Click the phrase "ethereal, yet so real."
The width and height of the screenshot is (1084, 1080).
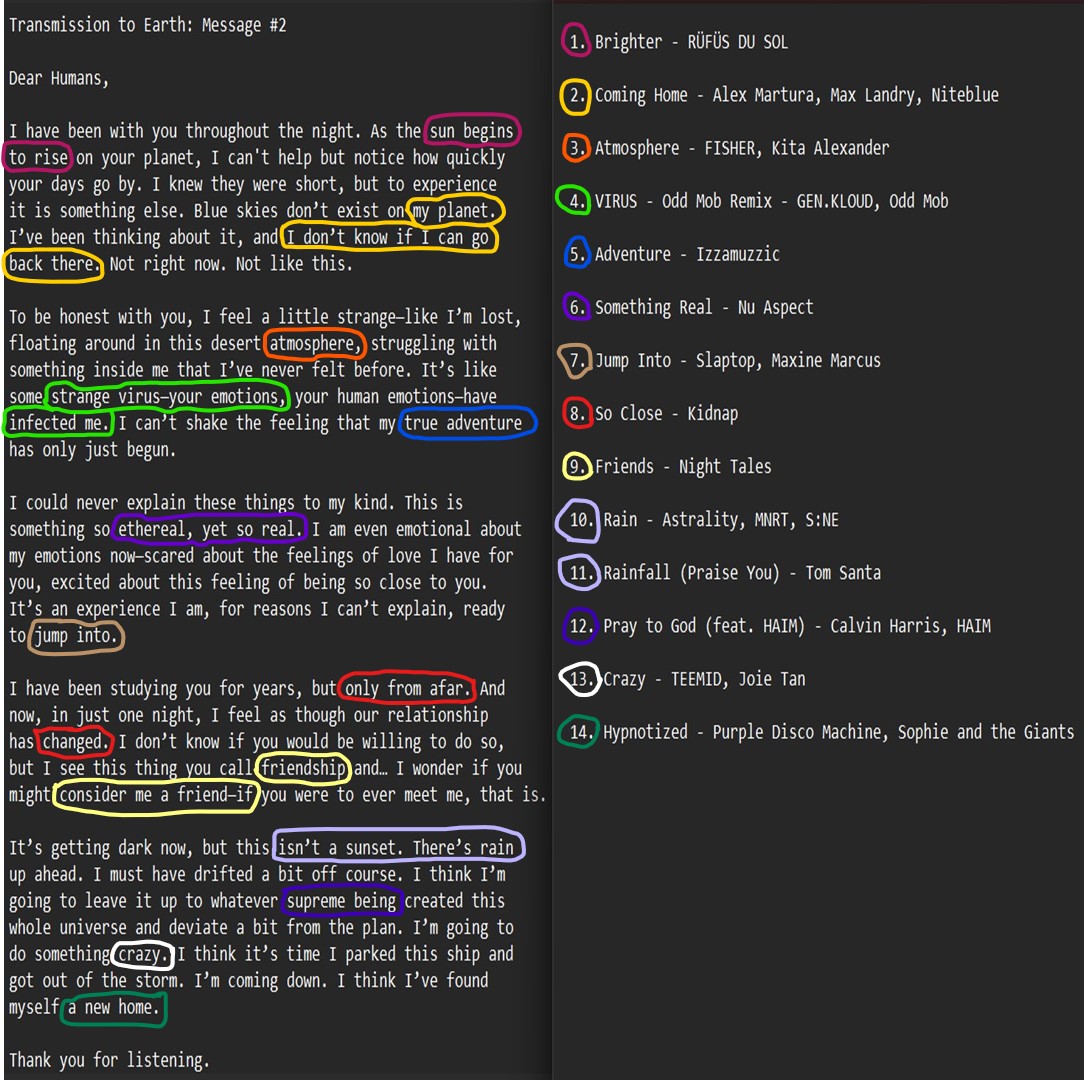210,530
